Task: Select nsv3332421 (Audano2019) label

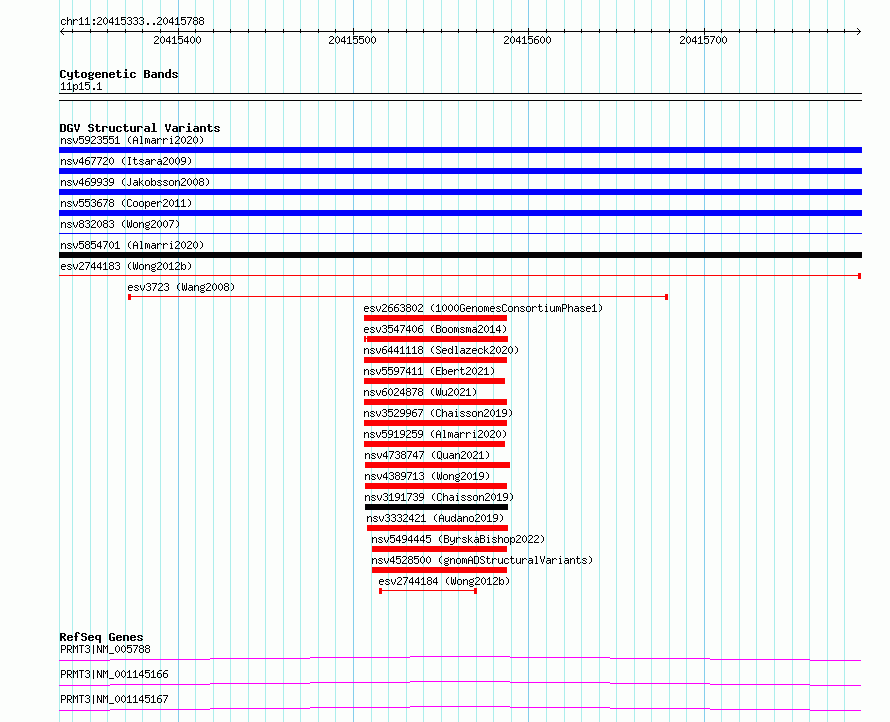Action: click(x=435, y=518)
